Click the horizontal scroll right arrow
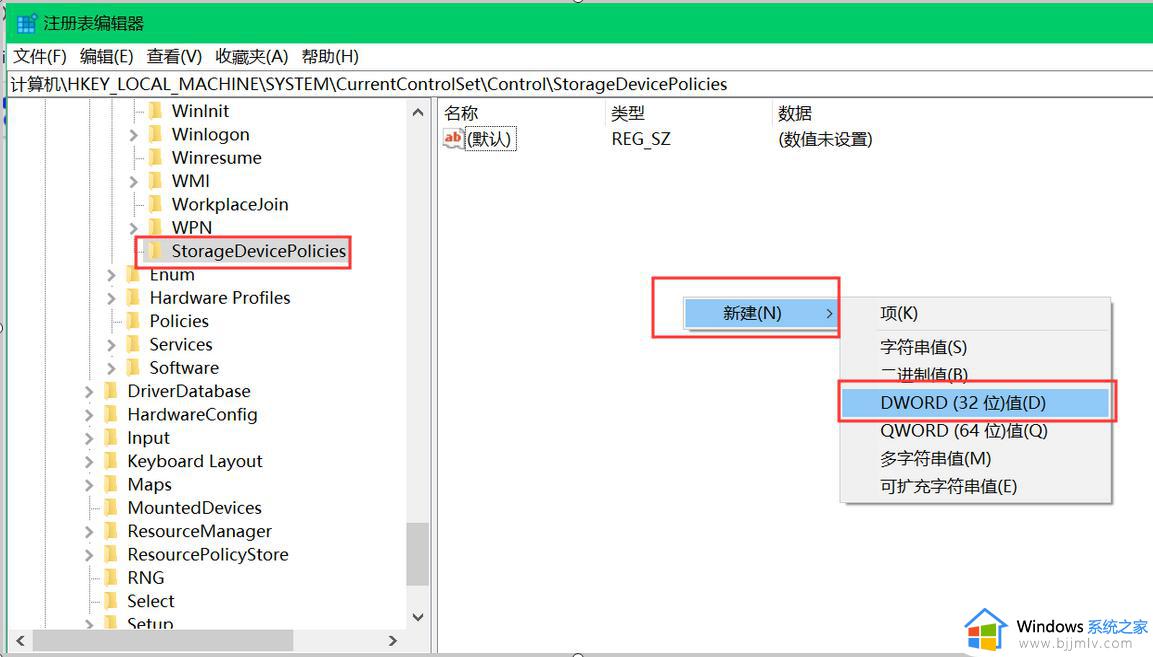The width and height of the screenshot is (1153, 657). pos(393,641)
